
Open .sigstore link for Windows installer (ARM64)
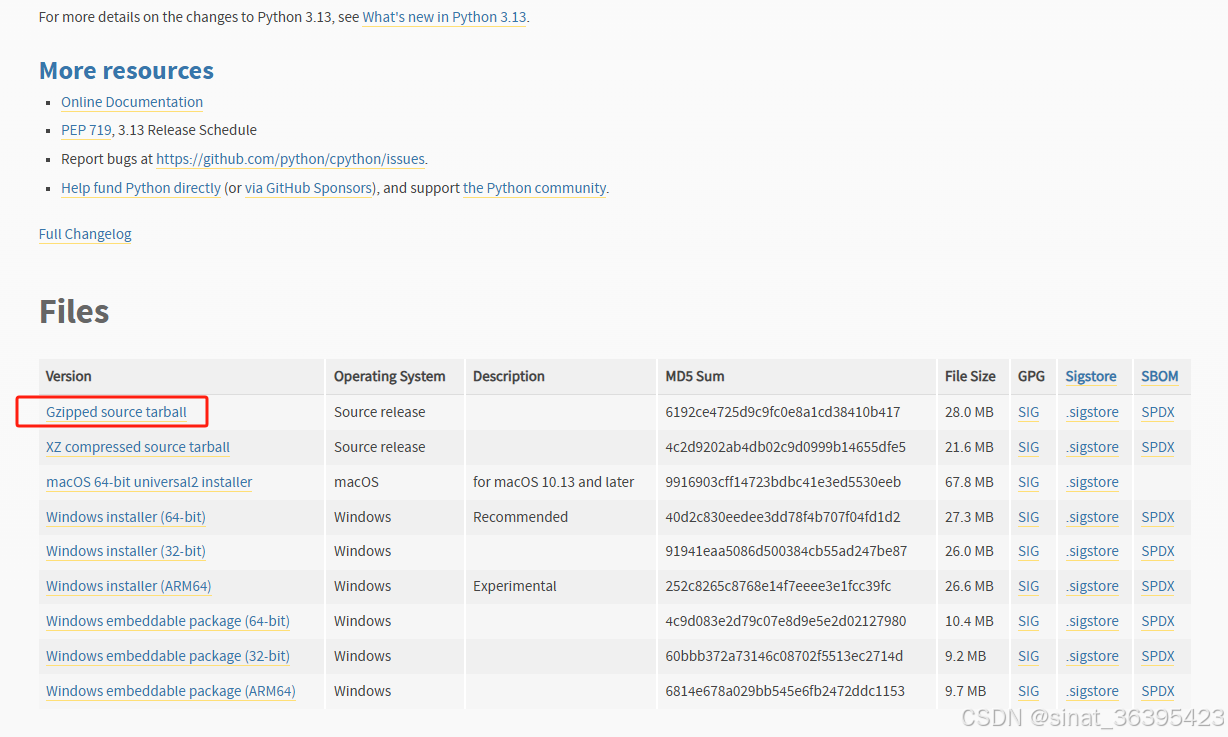1092,586
